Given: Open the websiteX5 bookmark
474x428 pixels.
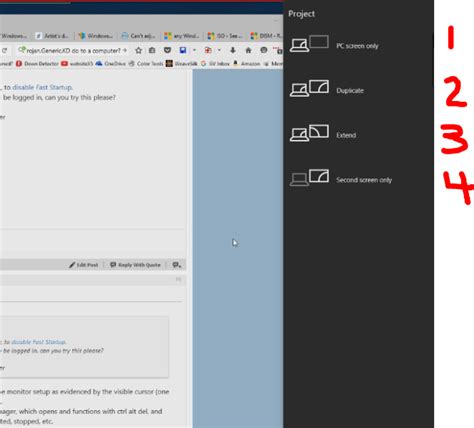Looking at the screenshot, I should [77, 63].
